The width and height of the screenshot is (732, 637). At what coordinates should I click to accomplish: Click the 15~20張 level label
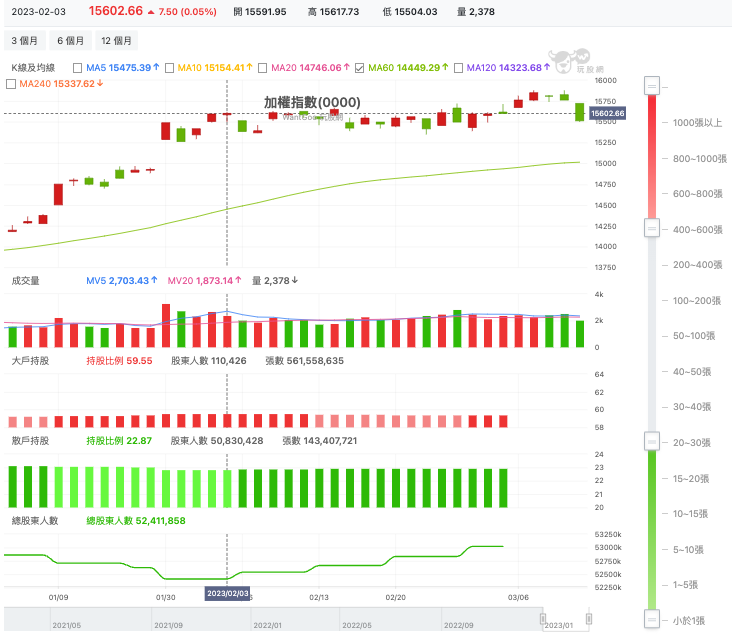tap(691, 478)
